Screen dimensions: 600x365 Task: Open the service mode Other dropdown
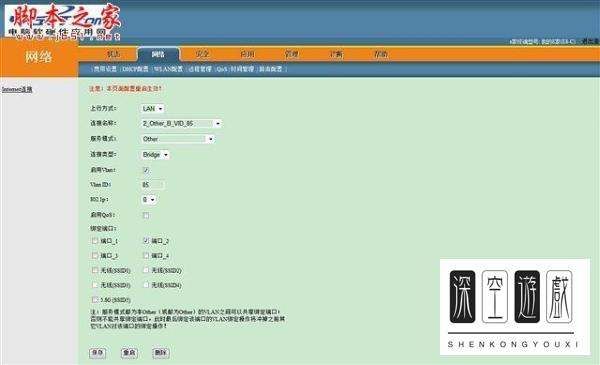pos(178,139)
